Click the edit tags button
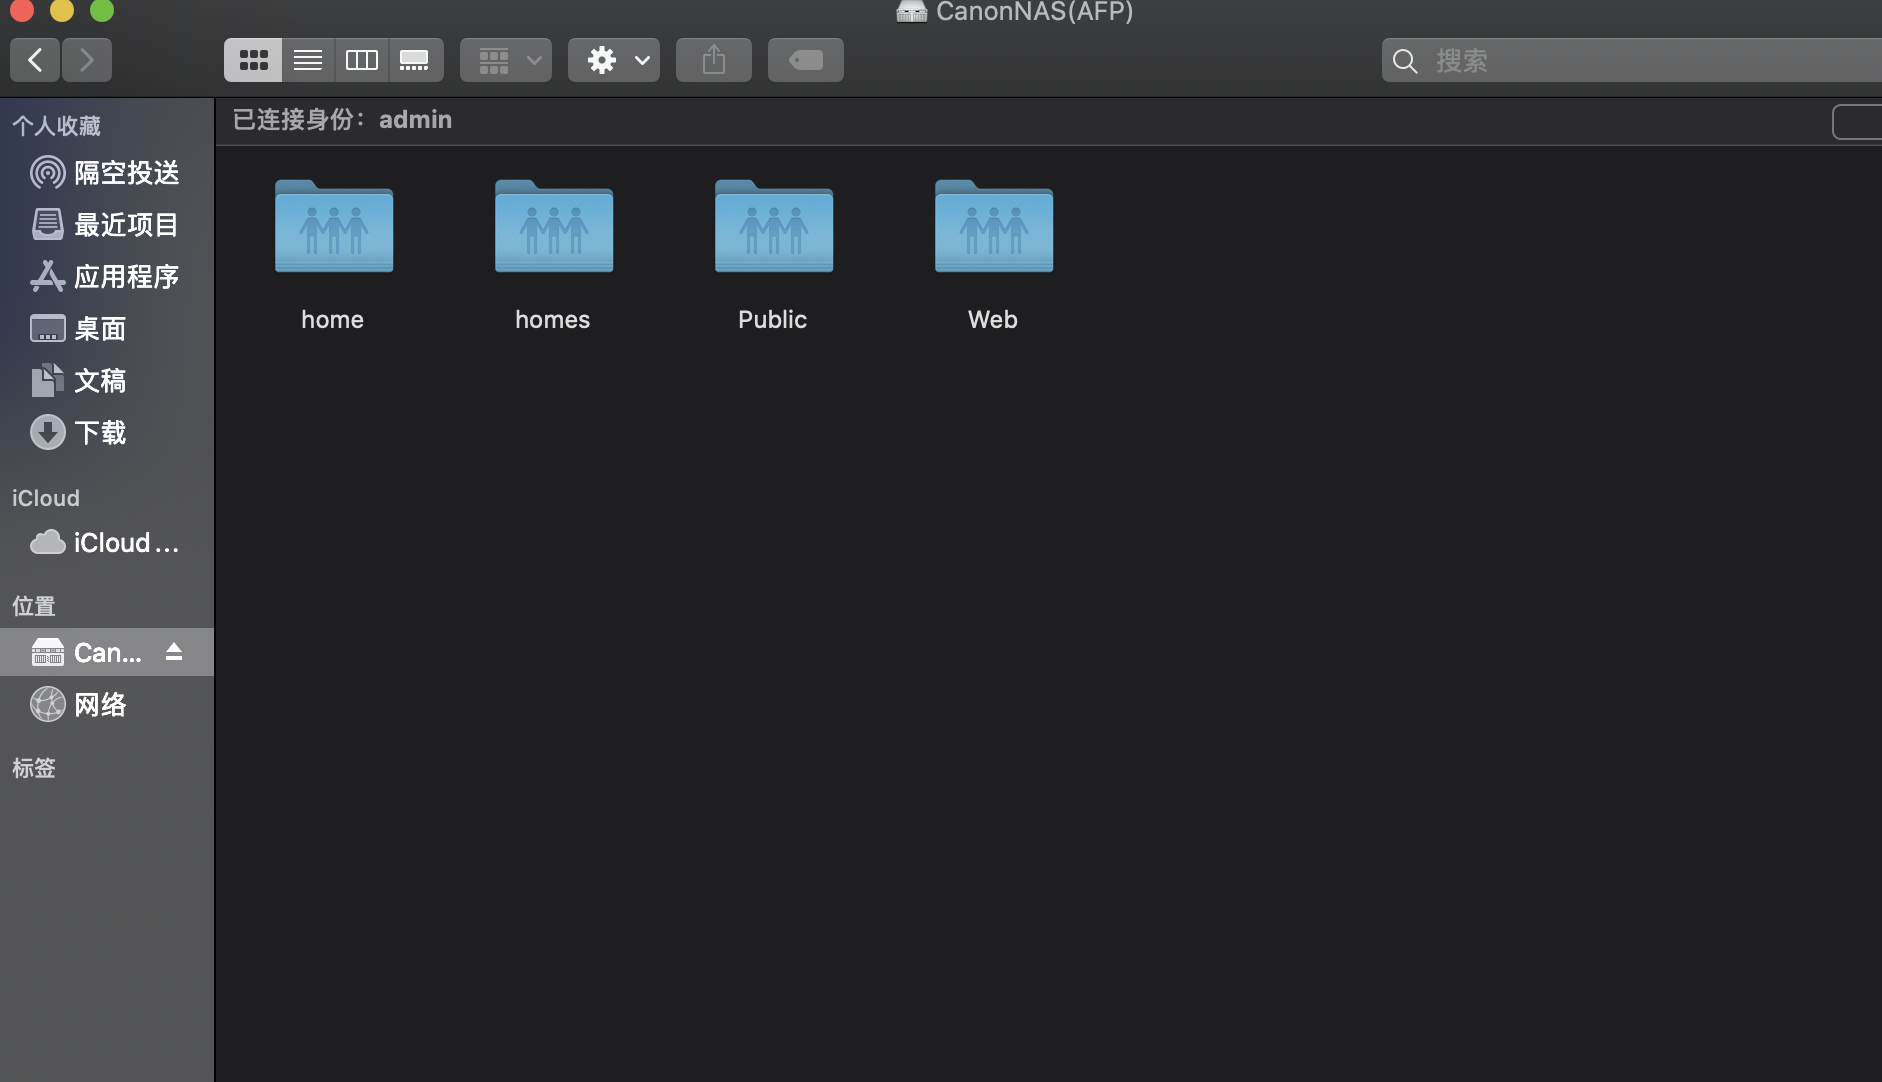The height and width of the screenshot is (1082, 1882). pyautogui.click(x=806, y=60)
